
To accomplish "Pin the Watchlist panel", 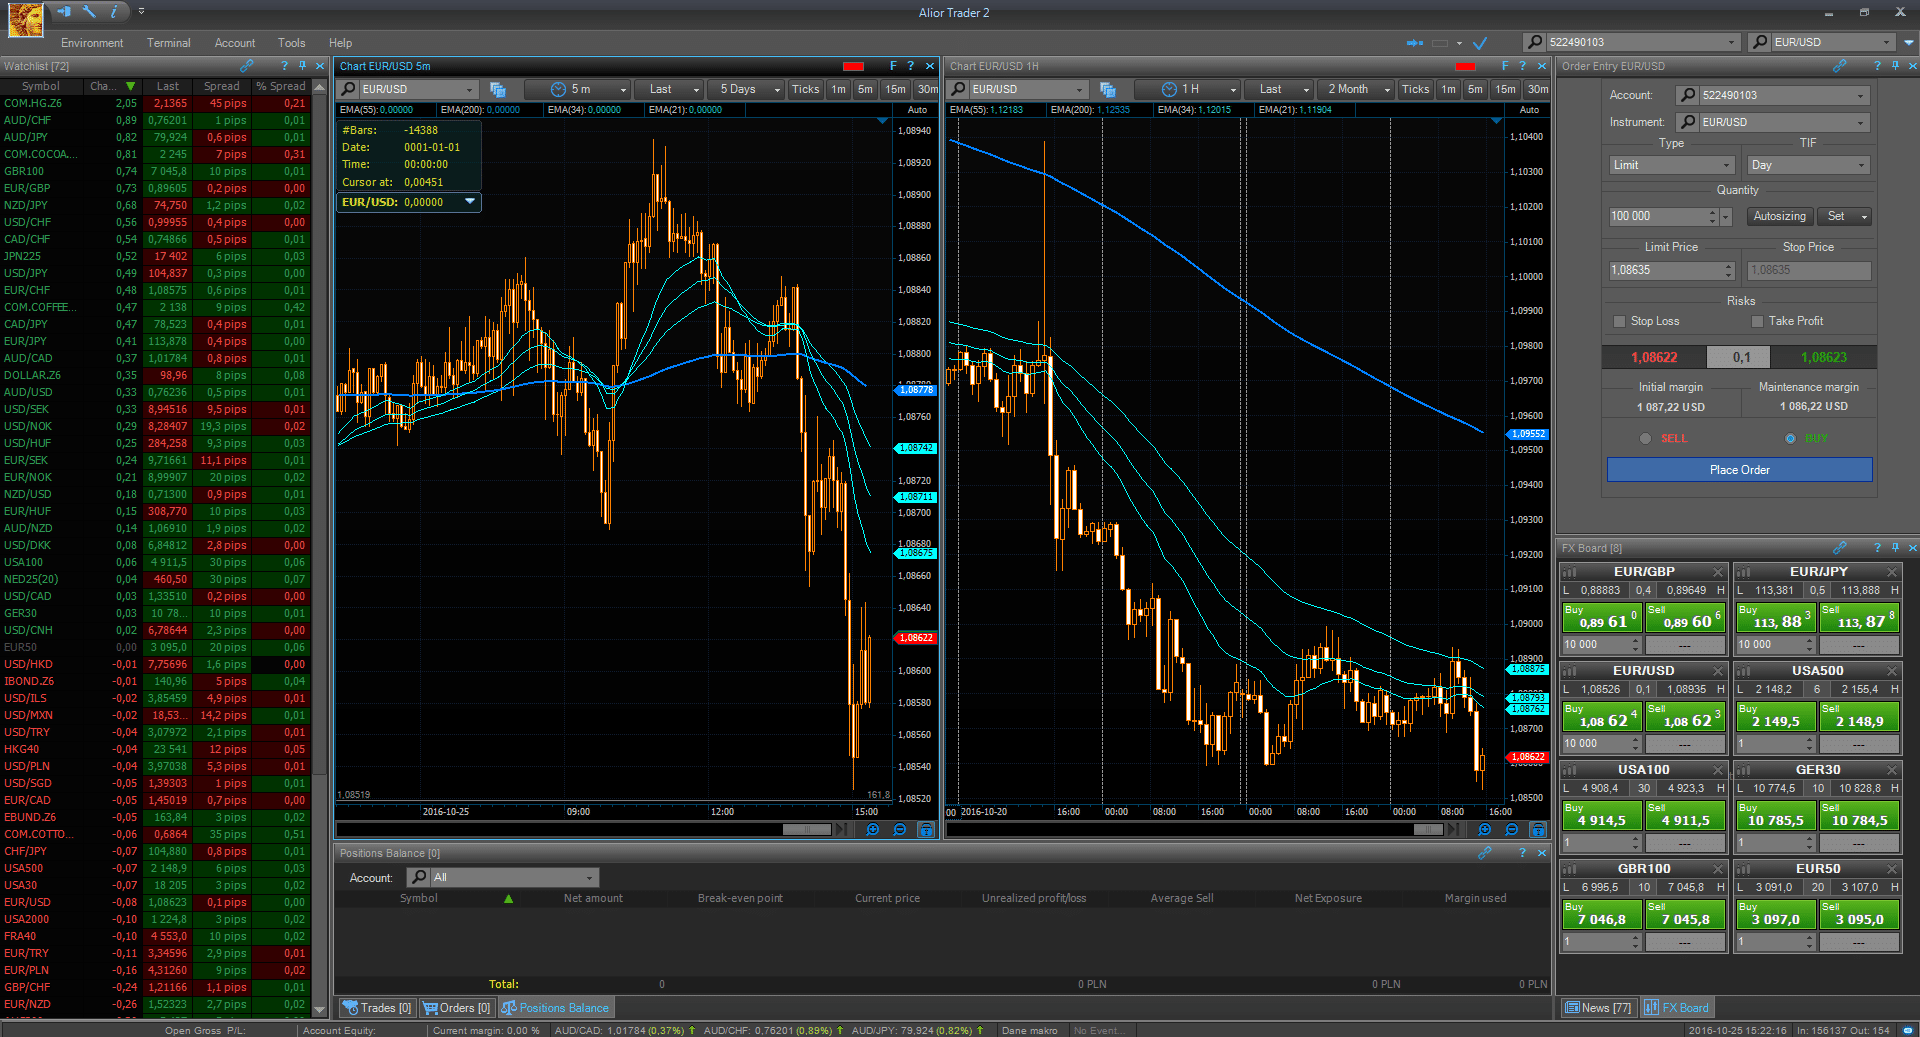I will pyautogui.click(x=302, y=66).
